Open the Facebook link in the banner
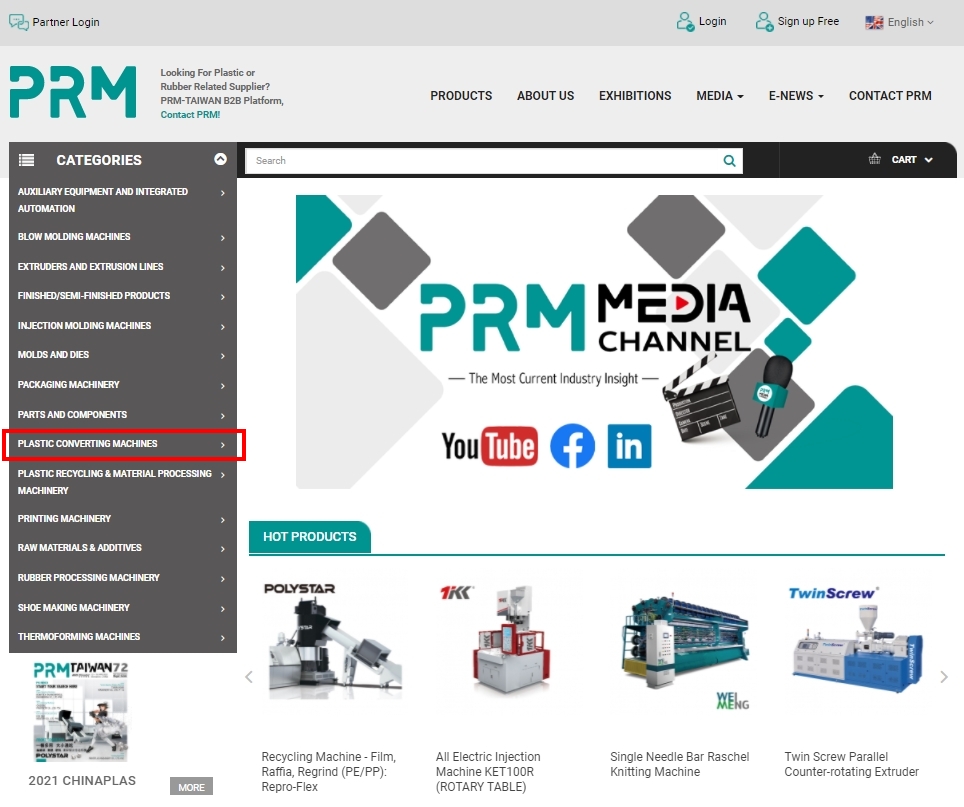This screenshot has height=807, width=964. 572,446
